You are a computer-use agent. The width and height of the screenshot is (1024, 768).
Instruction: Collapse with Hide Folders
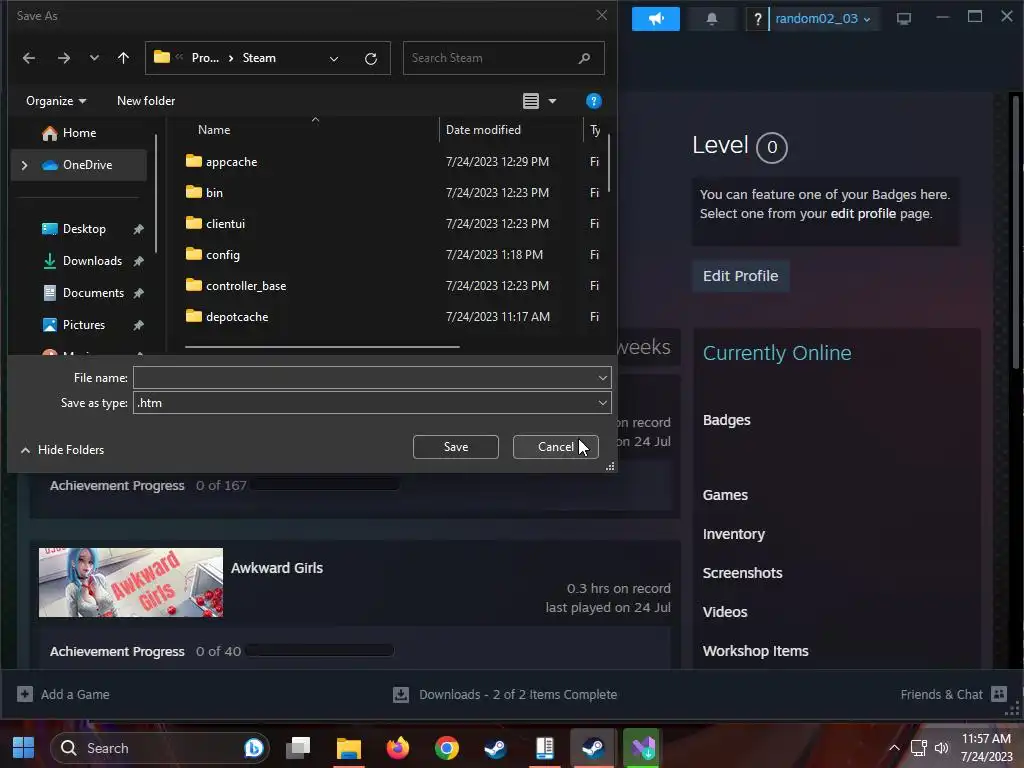coord(63,450)
